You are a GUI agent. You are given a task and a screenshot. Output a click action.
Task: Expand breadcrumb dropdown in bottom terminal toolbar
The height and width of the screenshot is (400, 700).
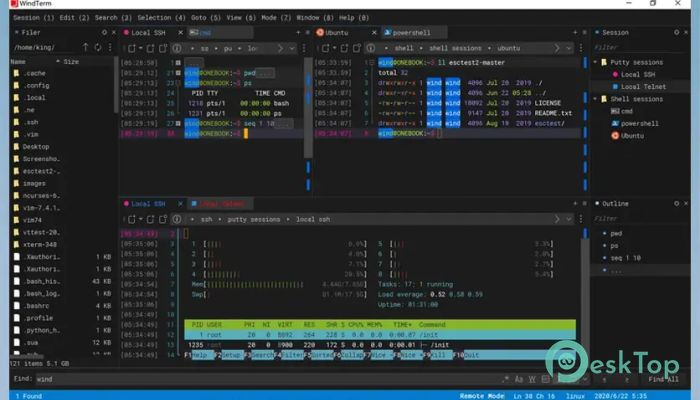click(x=568, y=219)
